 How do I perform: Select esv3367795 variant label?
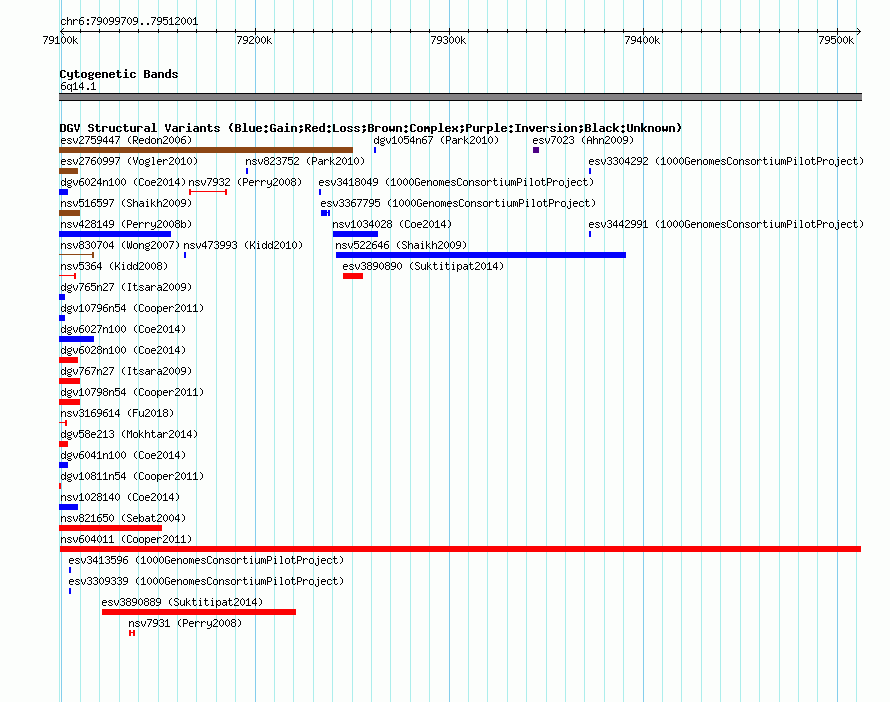point(458,203)
